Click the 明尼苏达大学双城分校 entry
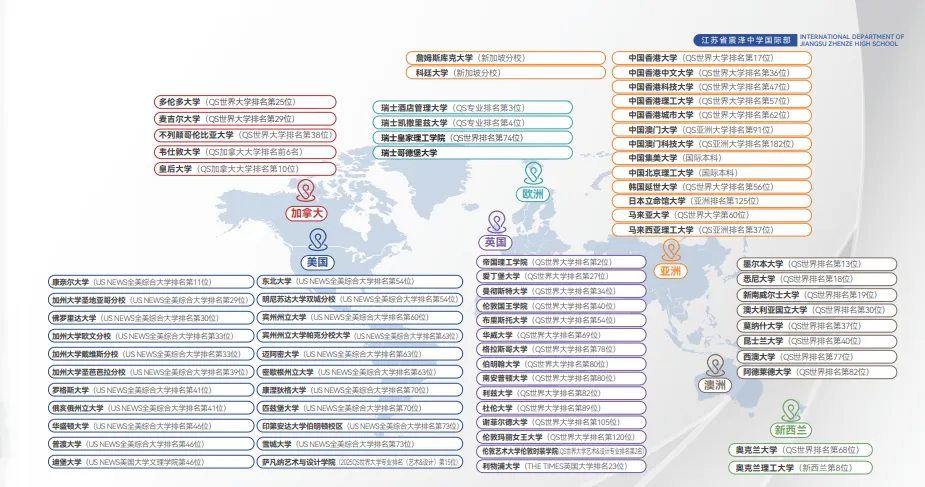The height and width of the screenshot is (487, 925). (360, 300)
